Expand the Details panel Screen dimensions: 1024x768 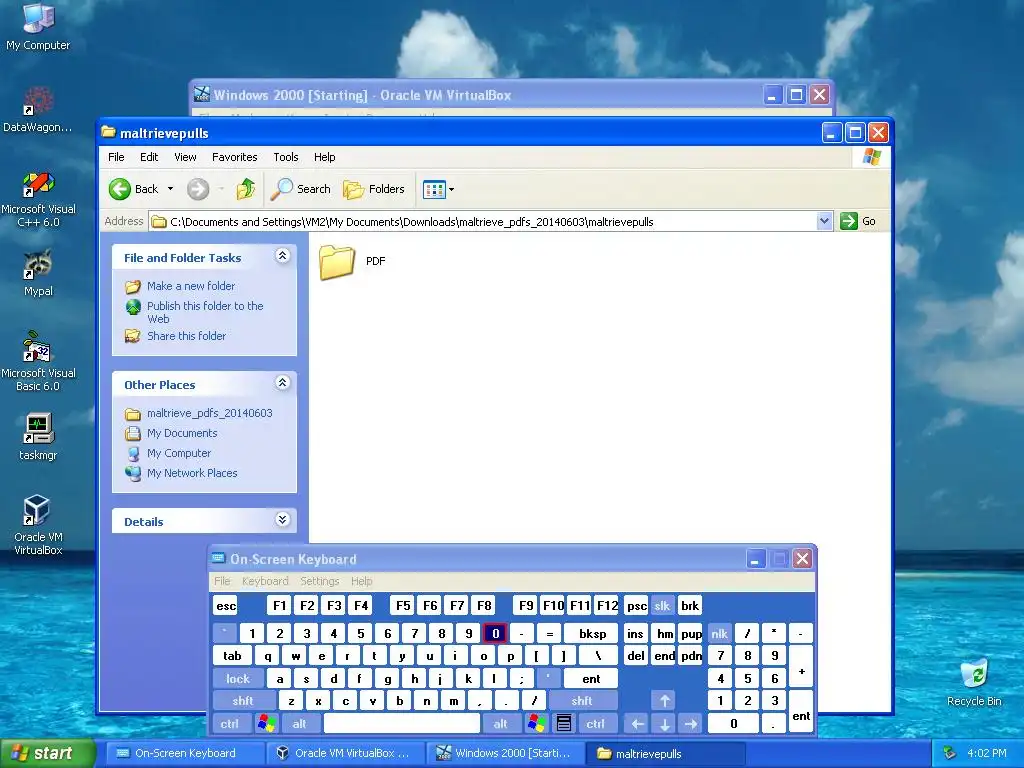(x=282, y=520)
